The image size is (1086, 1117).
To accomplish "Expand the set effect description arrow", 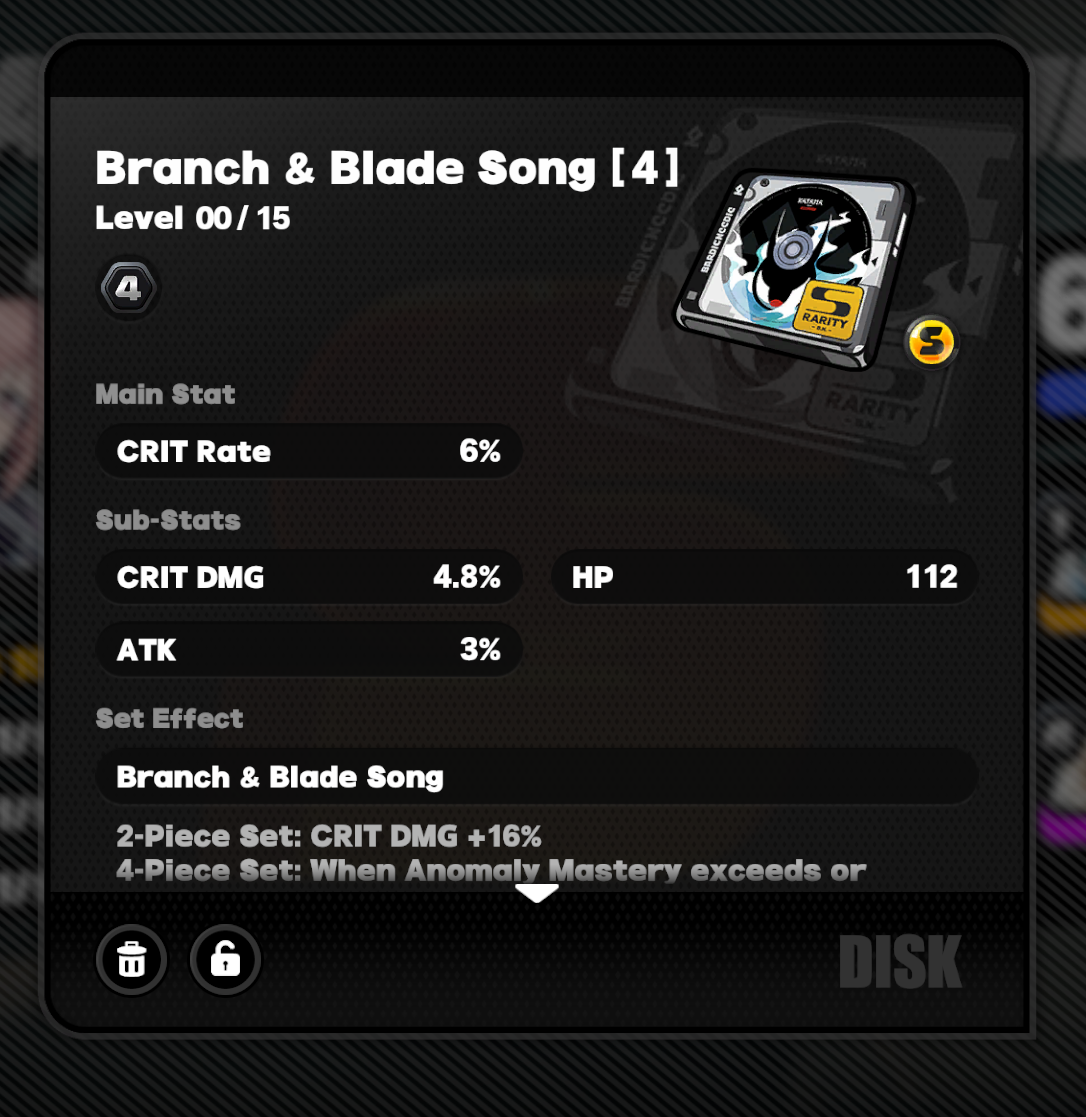I will click(537, 893).
